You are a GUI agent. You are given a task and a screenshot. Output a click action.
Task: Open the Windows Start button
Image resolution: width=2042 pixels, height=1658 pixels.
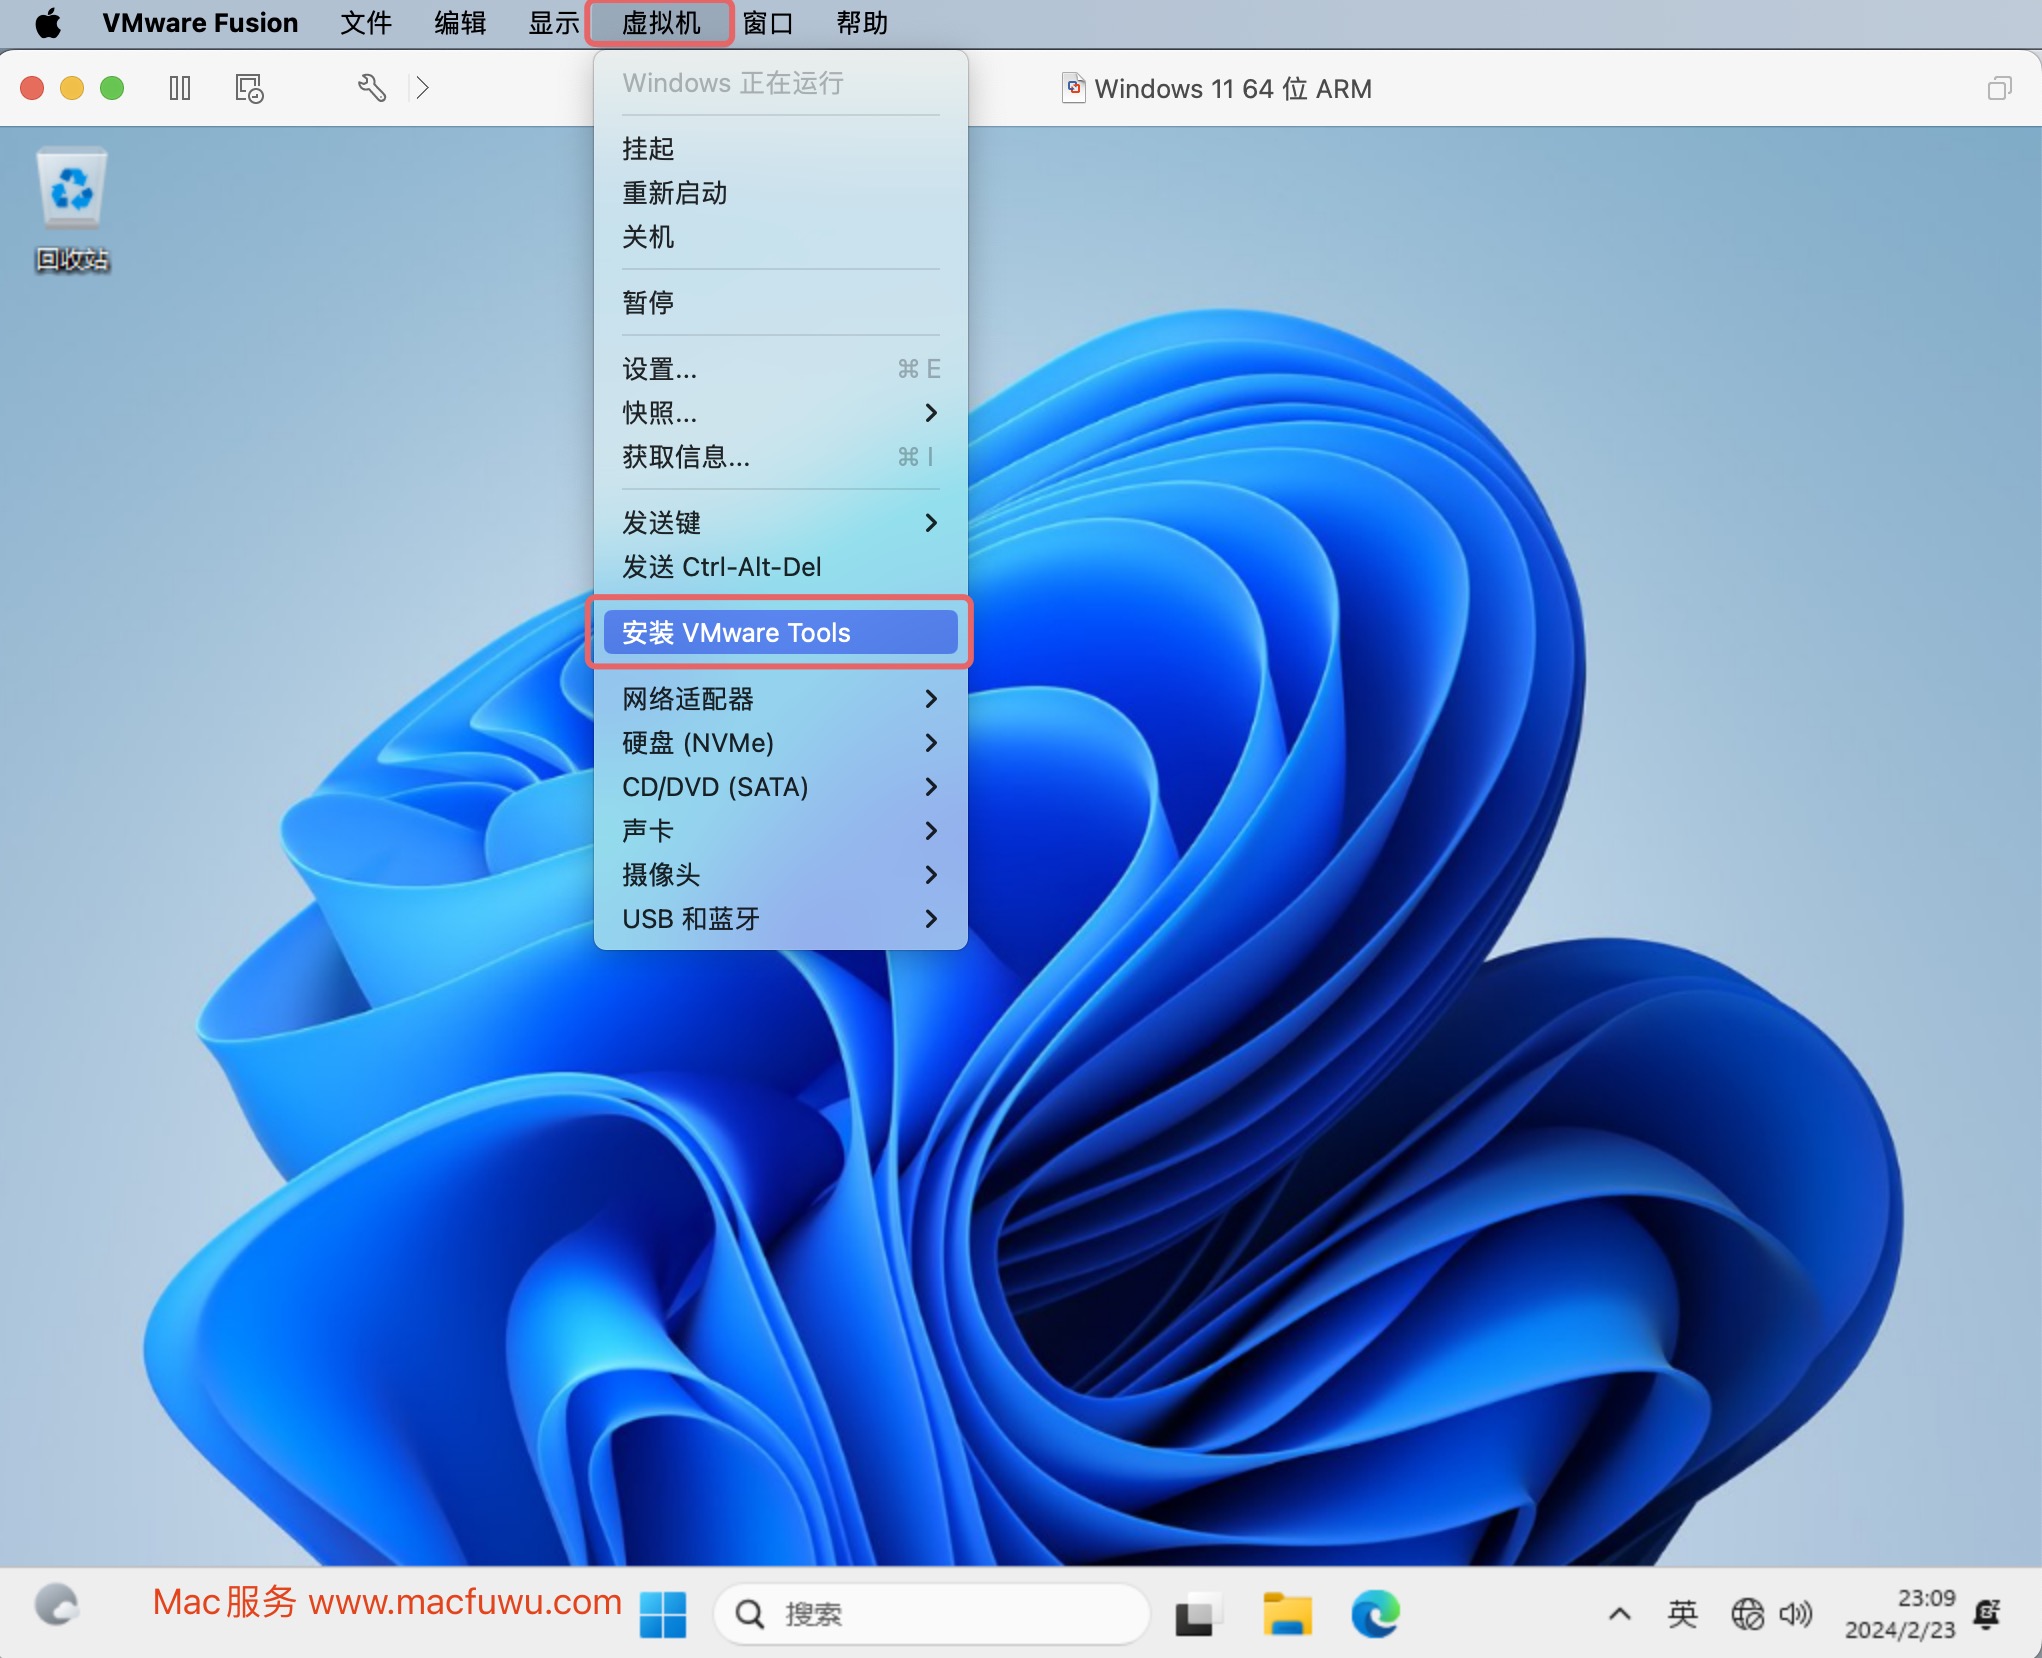tap(663, 1613)
